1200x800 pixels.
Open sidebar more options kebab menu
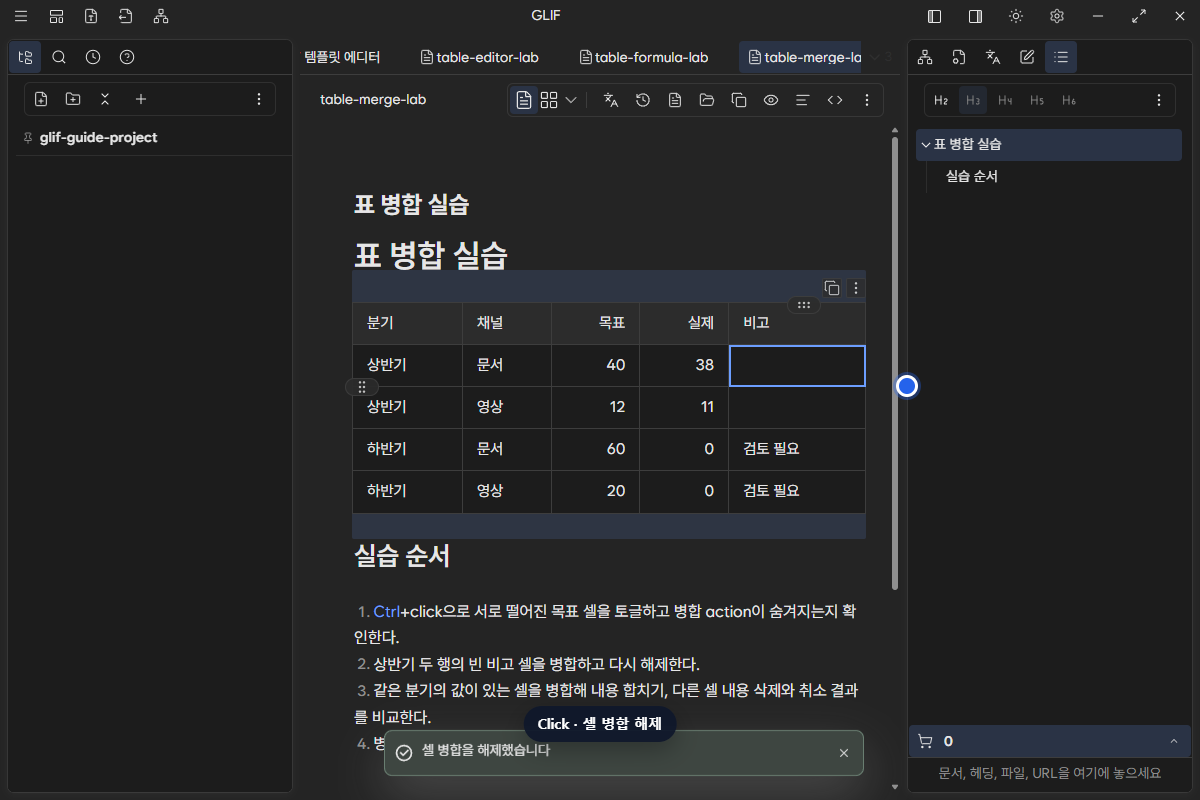click(259, 99)
